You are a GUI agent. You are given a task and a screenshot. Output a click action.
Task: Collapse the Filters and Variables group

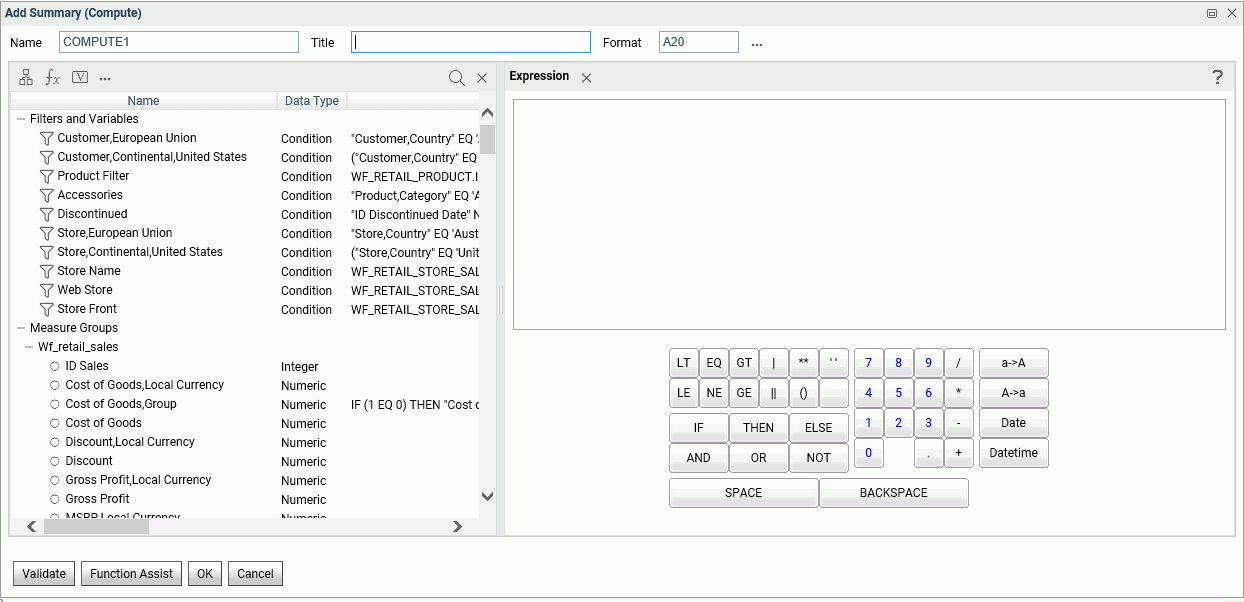click(21, 119)
